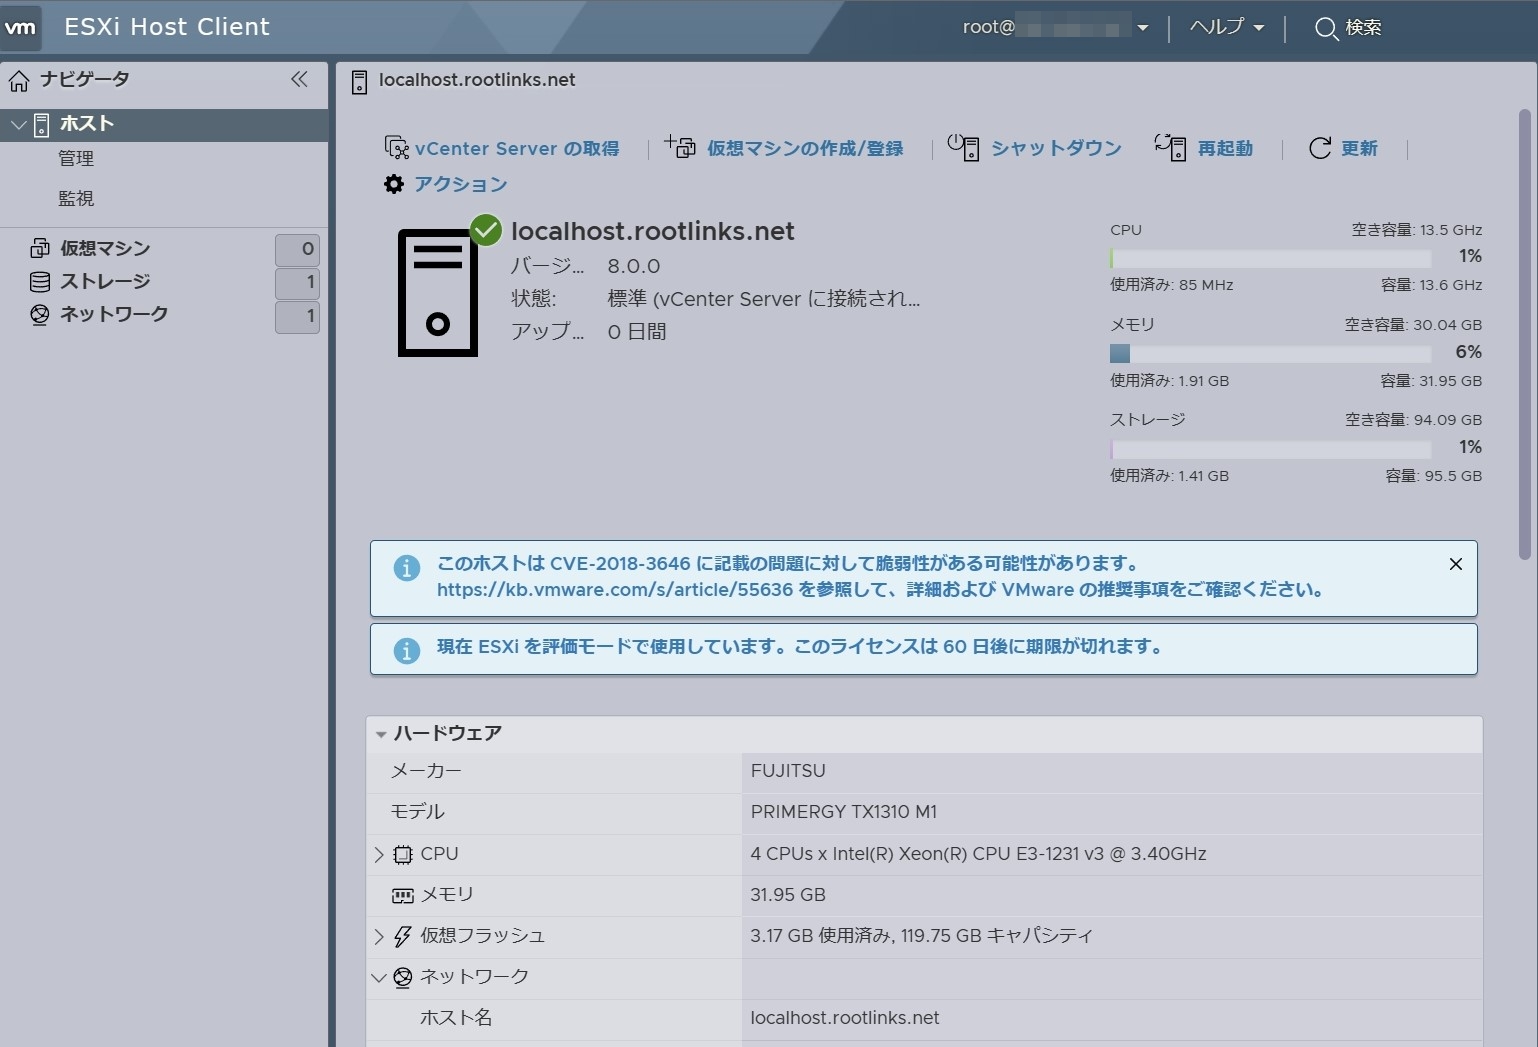Open 監視 under host
The image size is (1538, 1047).
[76, 198]
